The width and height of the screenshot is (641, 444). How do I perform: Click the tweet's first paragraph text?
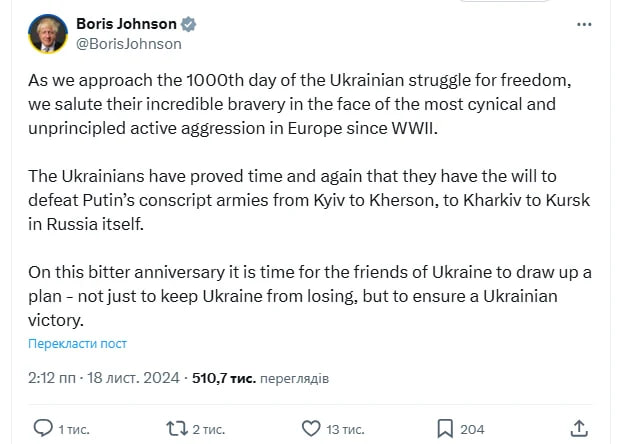pyautogui.click(x=310, y=105)
